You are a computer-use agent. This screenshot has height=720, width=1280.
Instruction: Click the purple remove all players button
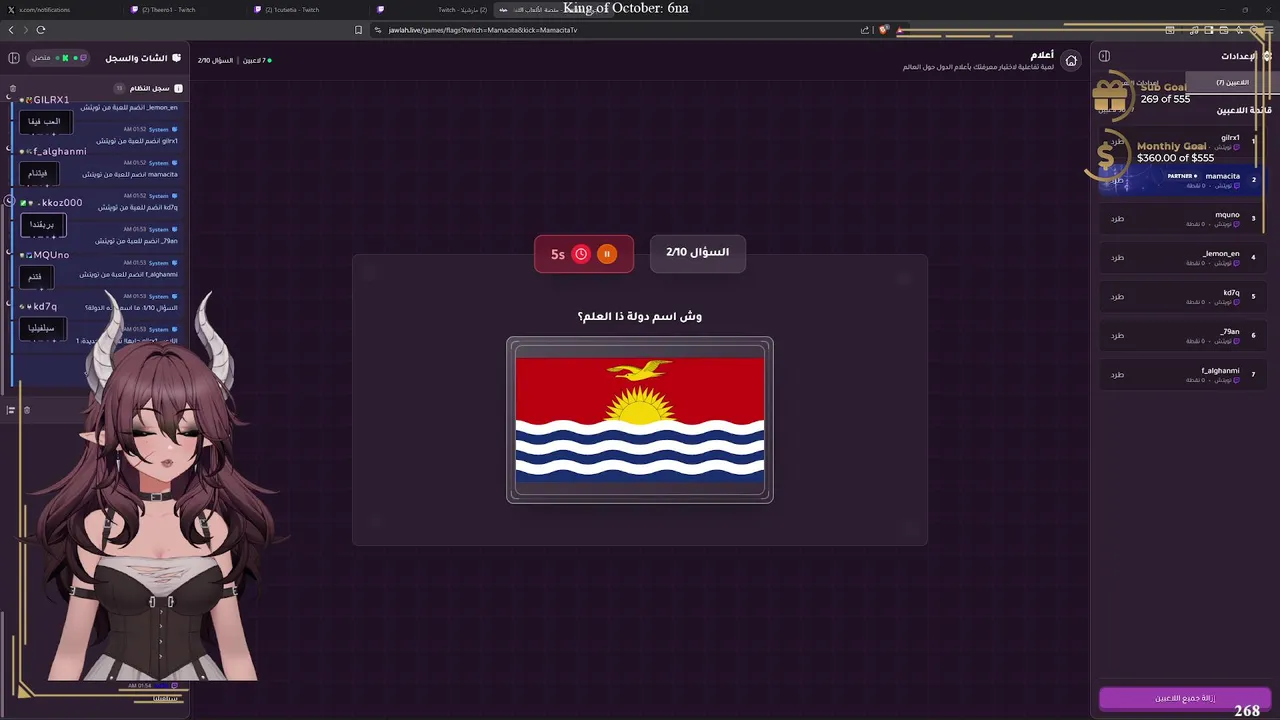pos(1184,698)
